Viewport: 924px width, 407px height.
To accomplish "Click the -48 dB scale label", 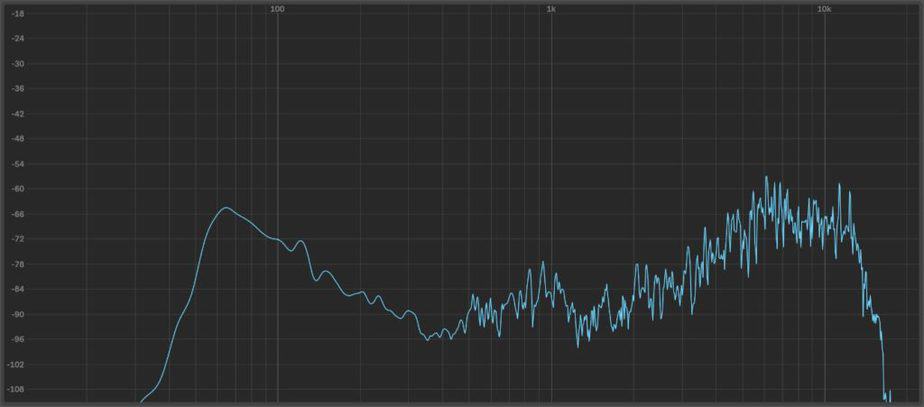I will [17, 139].
